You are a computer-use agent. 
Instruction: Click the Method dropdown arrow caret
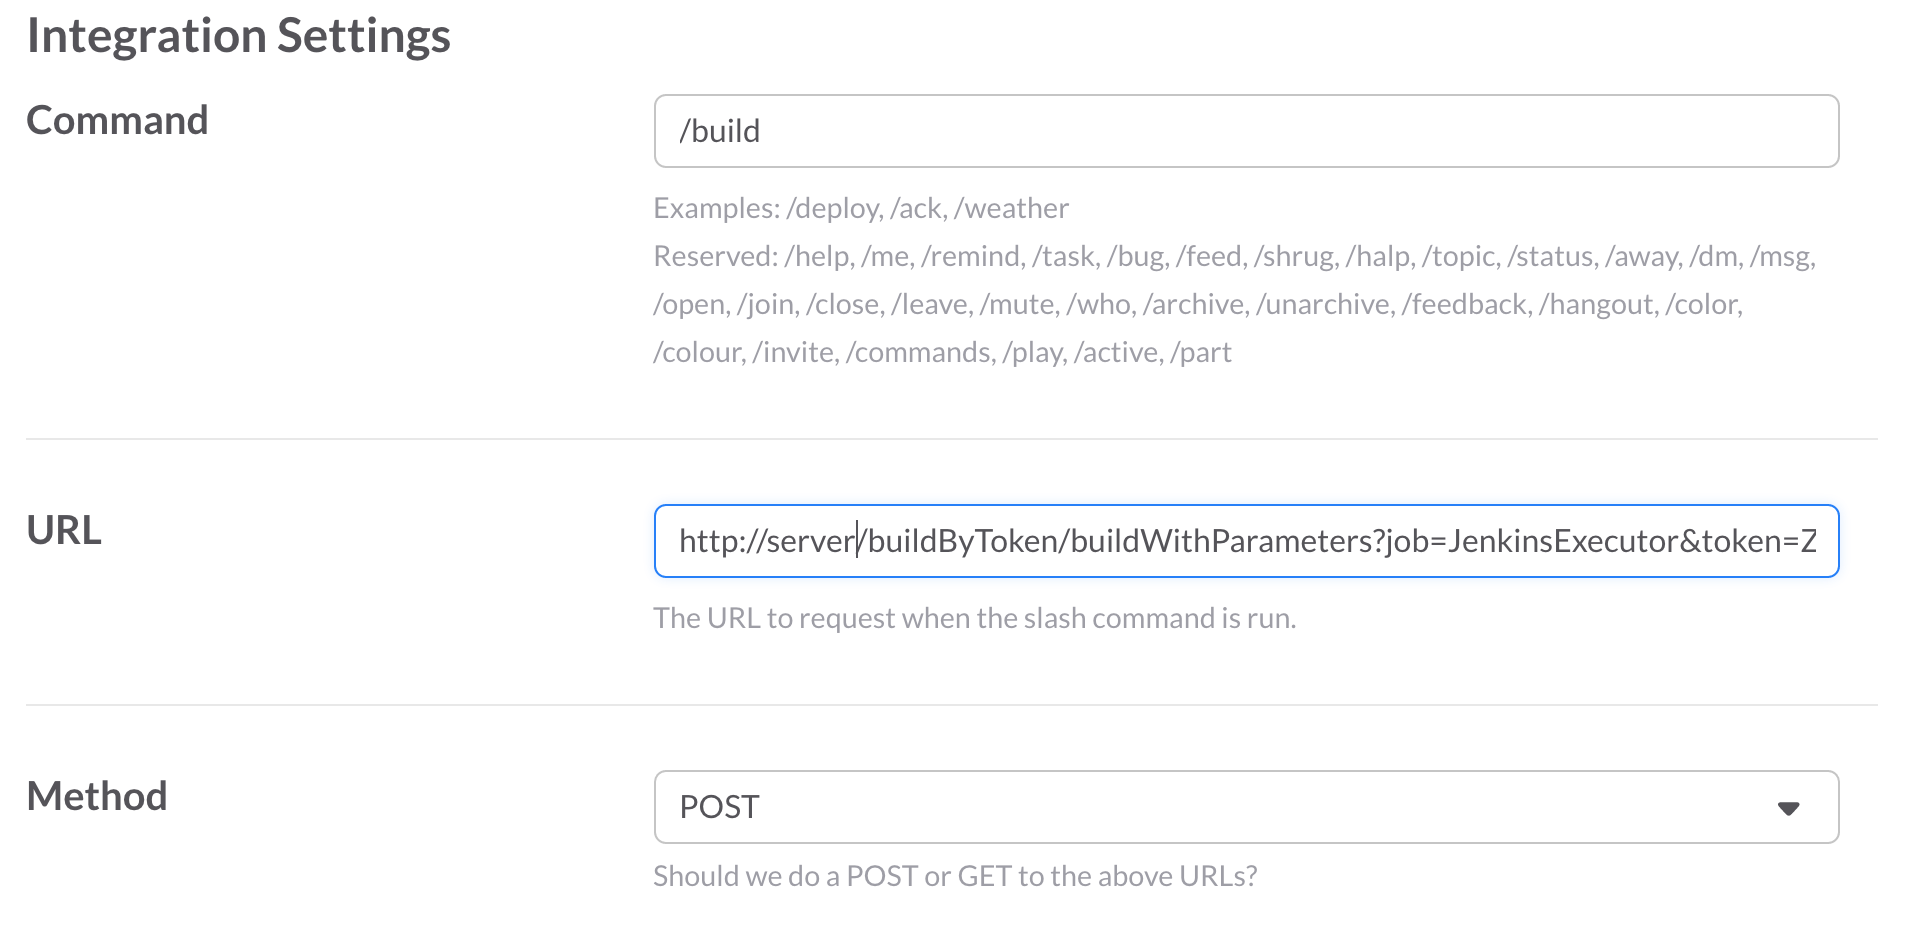point(1788,808)
